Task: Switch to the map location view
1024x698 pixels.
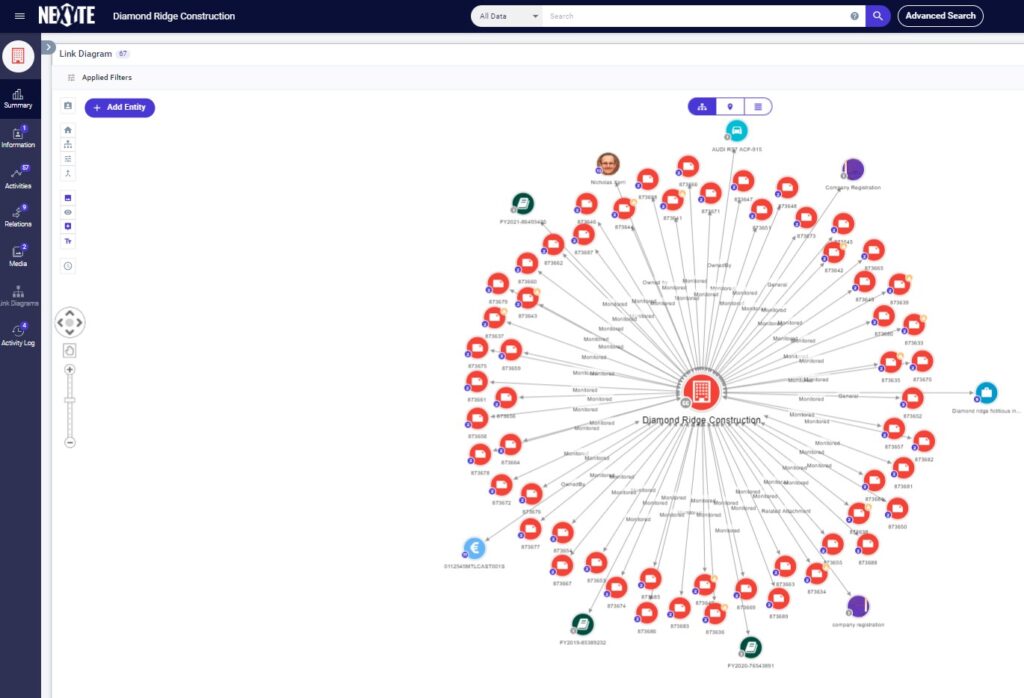Action: coord(730,106)
